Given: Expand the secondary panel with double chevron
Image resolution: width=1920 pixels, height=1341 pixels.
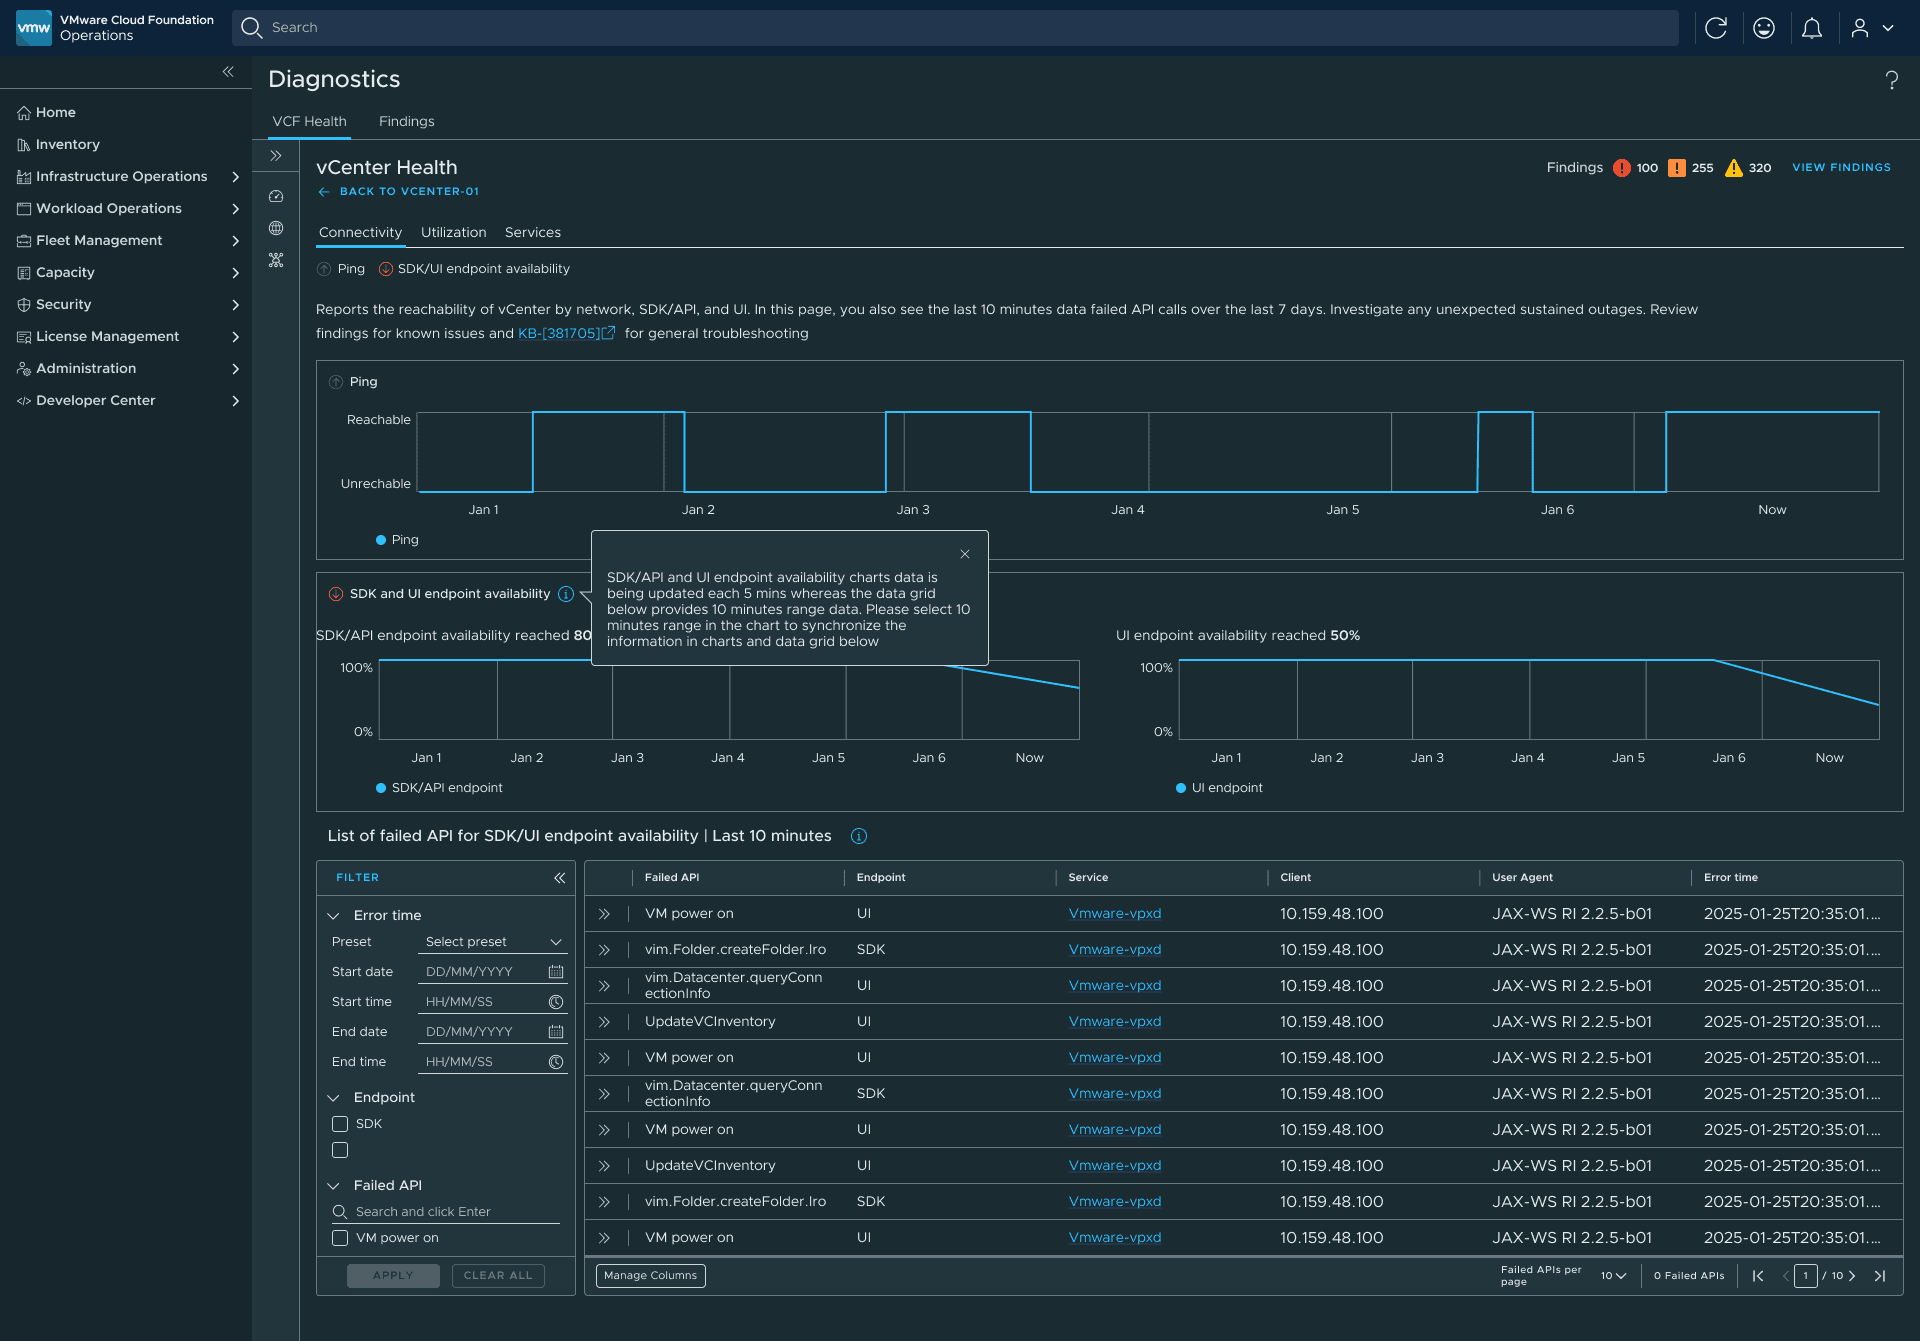Looking at the screenshot, I should 276,156.
